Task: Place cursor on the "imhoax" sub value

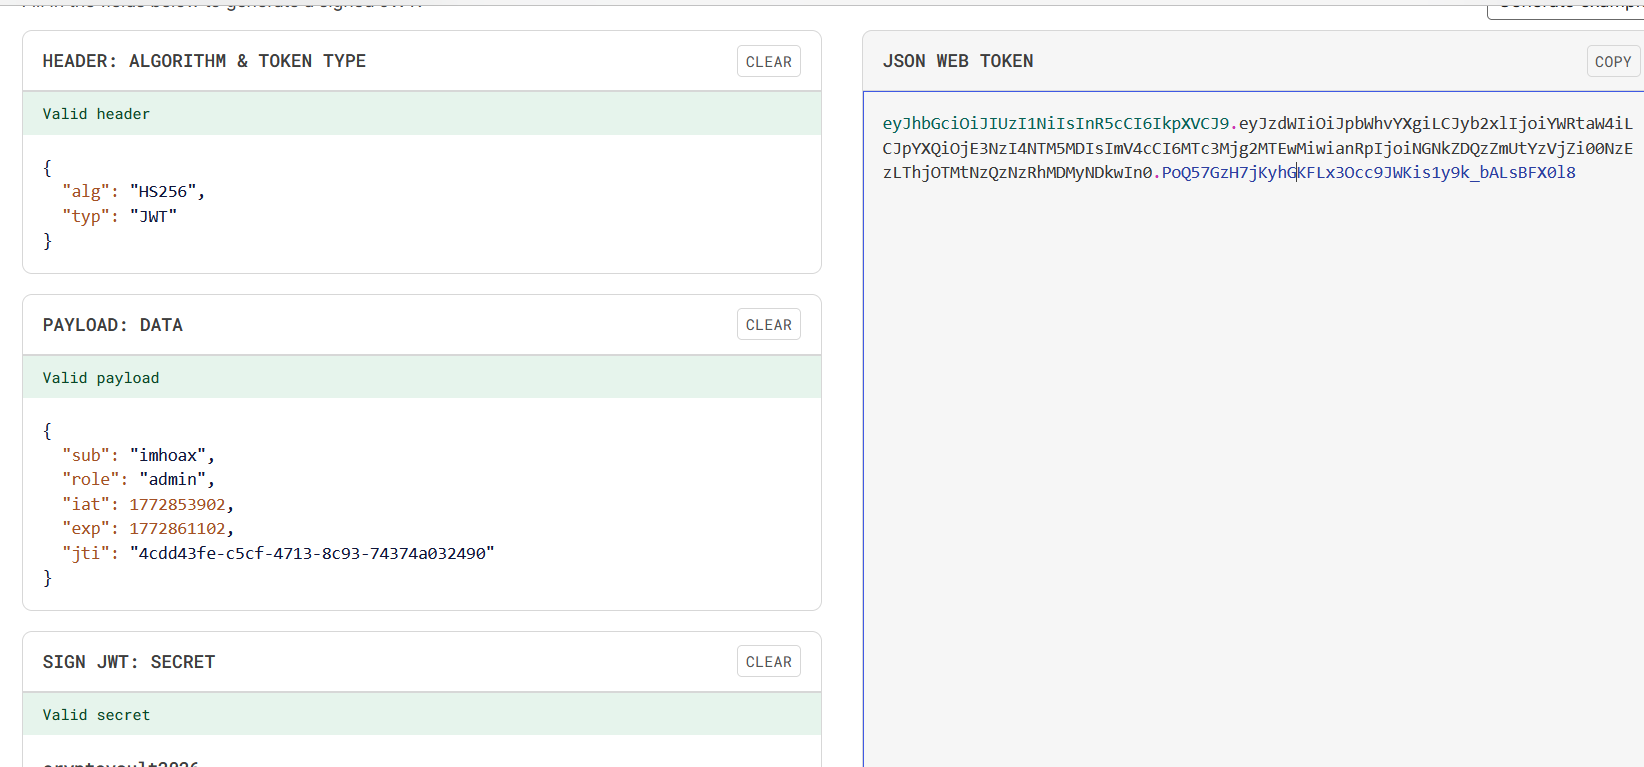Action: [168, 456]
